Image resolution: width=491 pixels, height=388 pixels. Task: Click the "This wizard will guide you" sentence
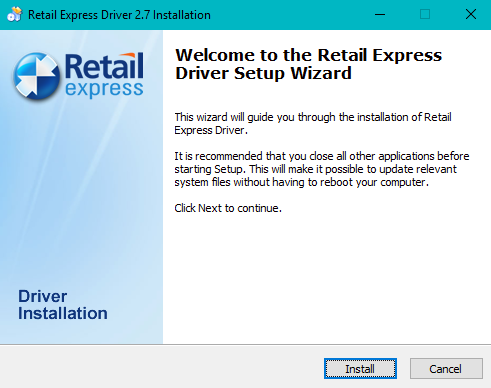click(x=313, y=124)
